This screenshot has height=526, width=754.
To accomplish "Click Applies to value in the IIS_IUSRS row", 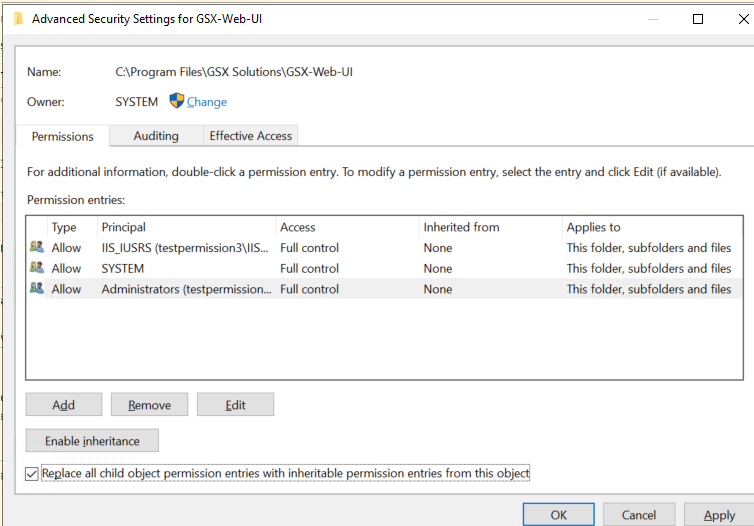I will (x=649, y=248).
